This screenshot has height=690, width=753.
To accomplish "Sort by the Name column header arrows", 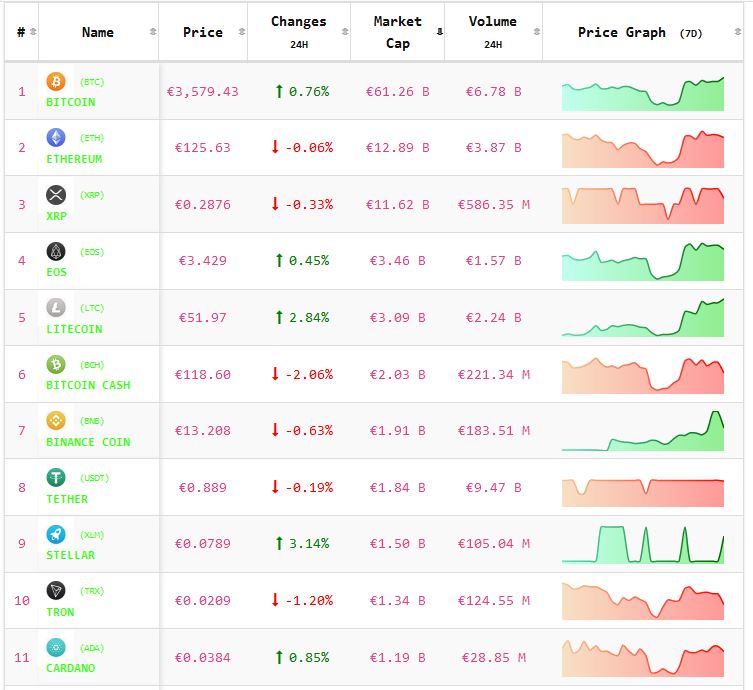I will tap(152, 32).
